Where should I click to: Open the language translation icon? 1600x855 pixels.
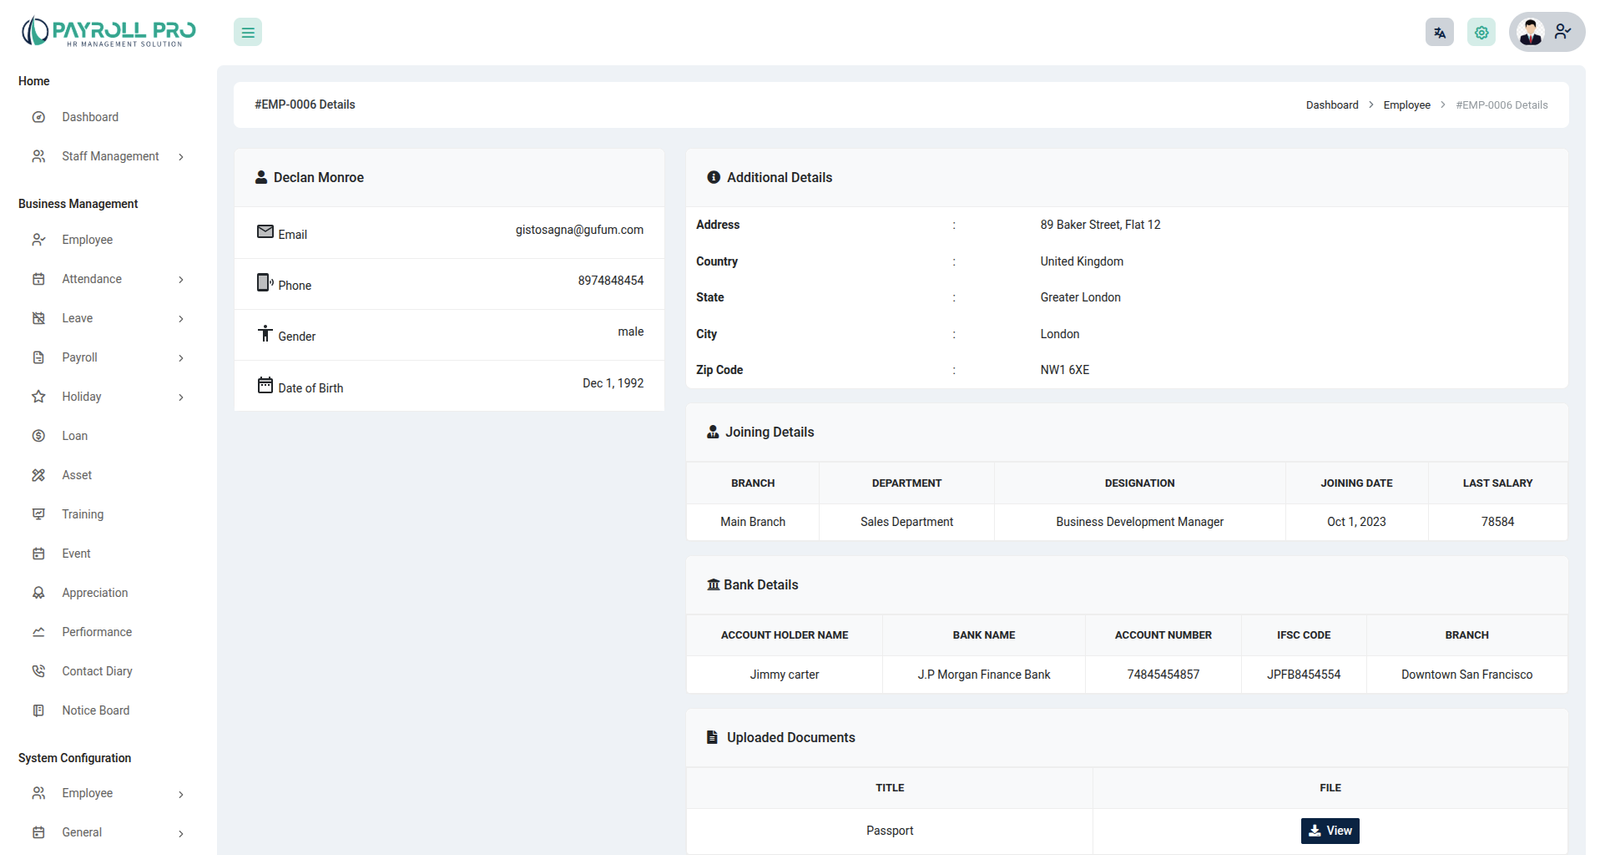[1439, 32]
